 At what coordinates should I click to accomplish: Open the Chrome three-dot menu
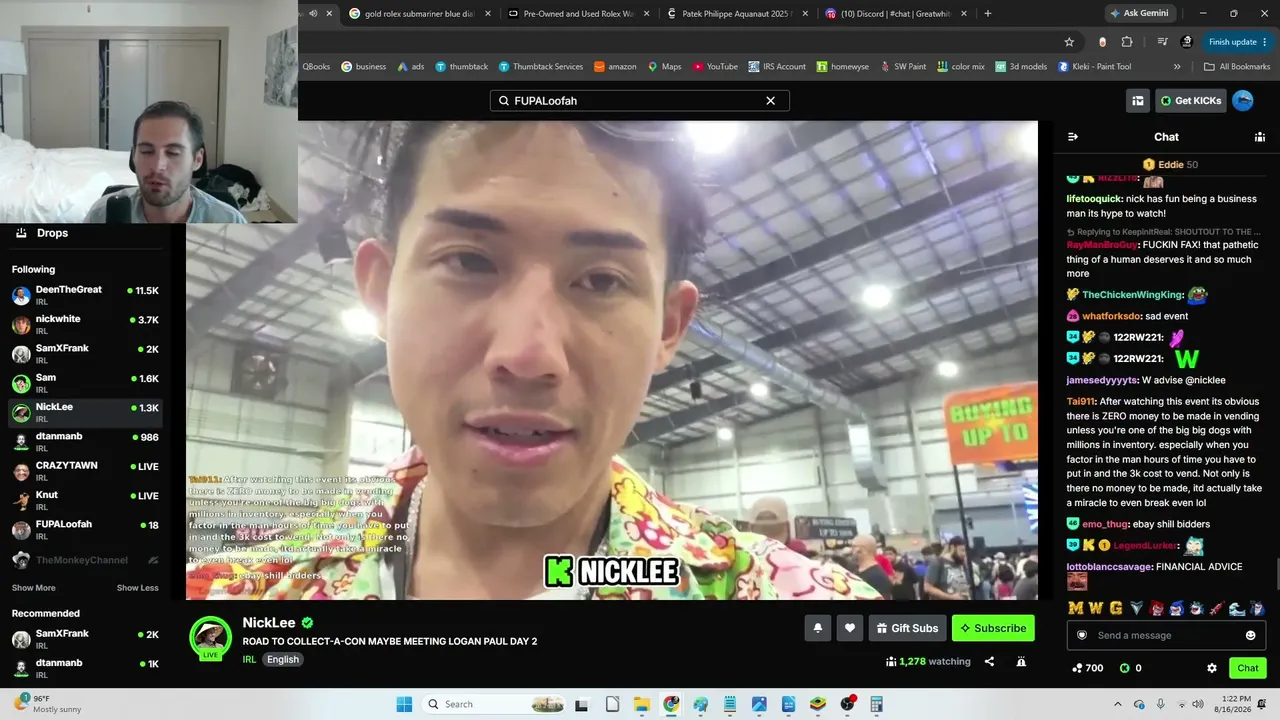[1264, 42]
